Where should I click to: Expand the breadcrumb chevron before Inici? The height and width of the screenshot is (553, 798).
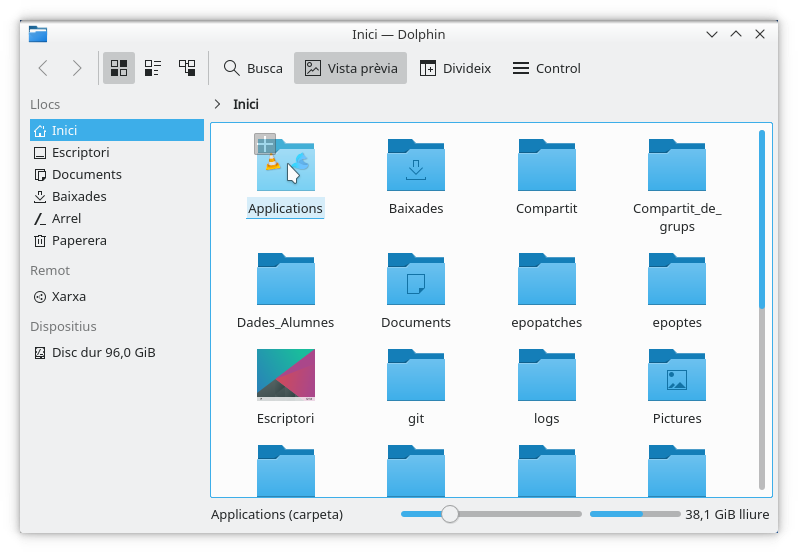click(217, 104)
